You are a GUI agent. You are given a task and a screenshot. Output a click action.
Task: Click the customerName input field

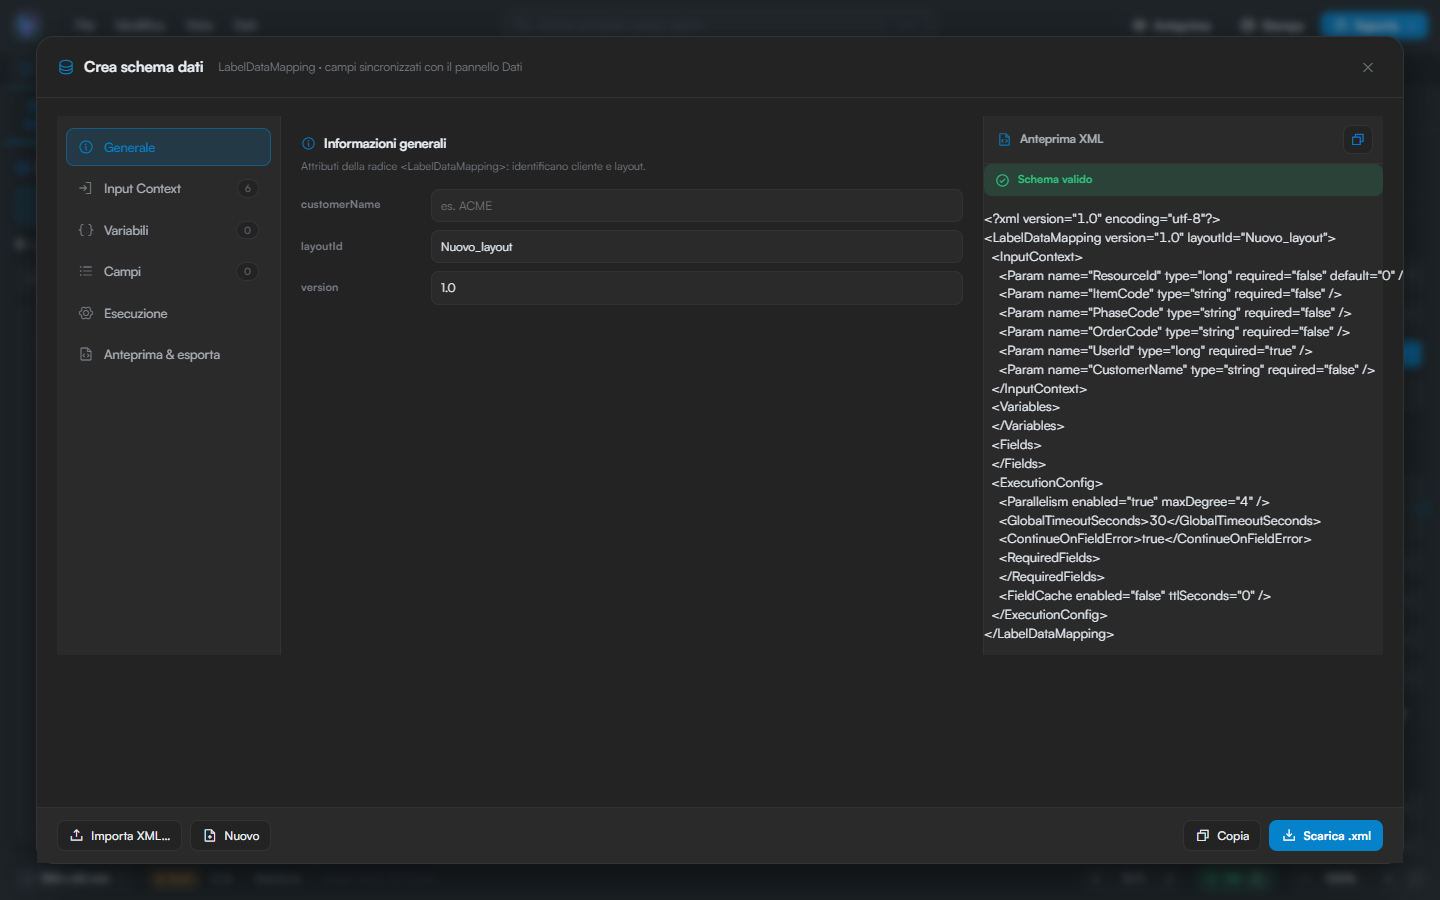click(696, 205)
